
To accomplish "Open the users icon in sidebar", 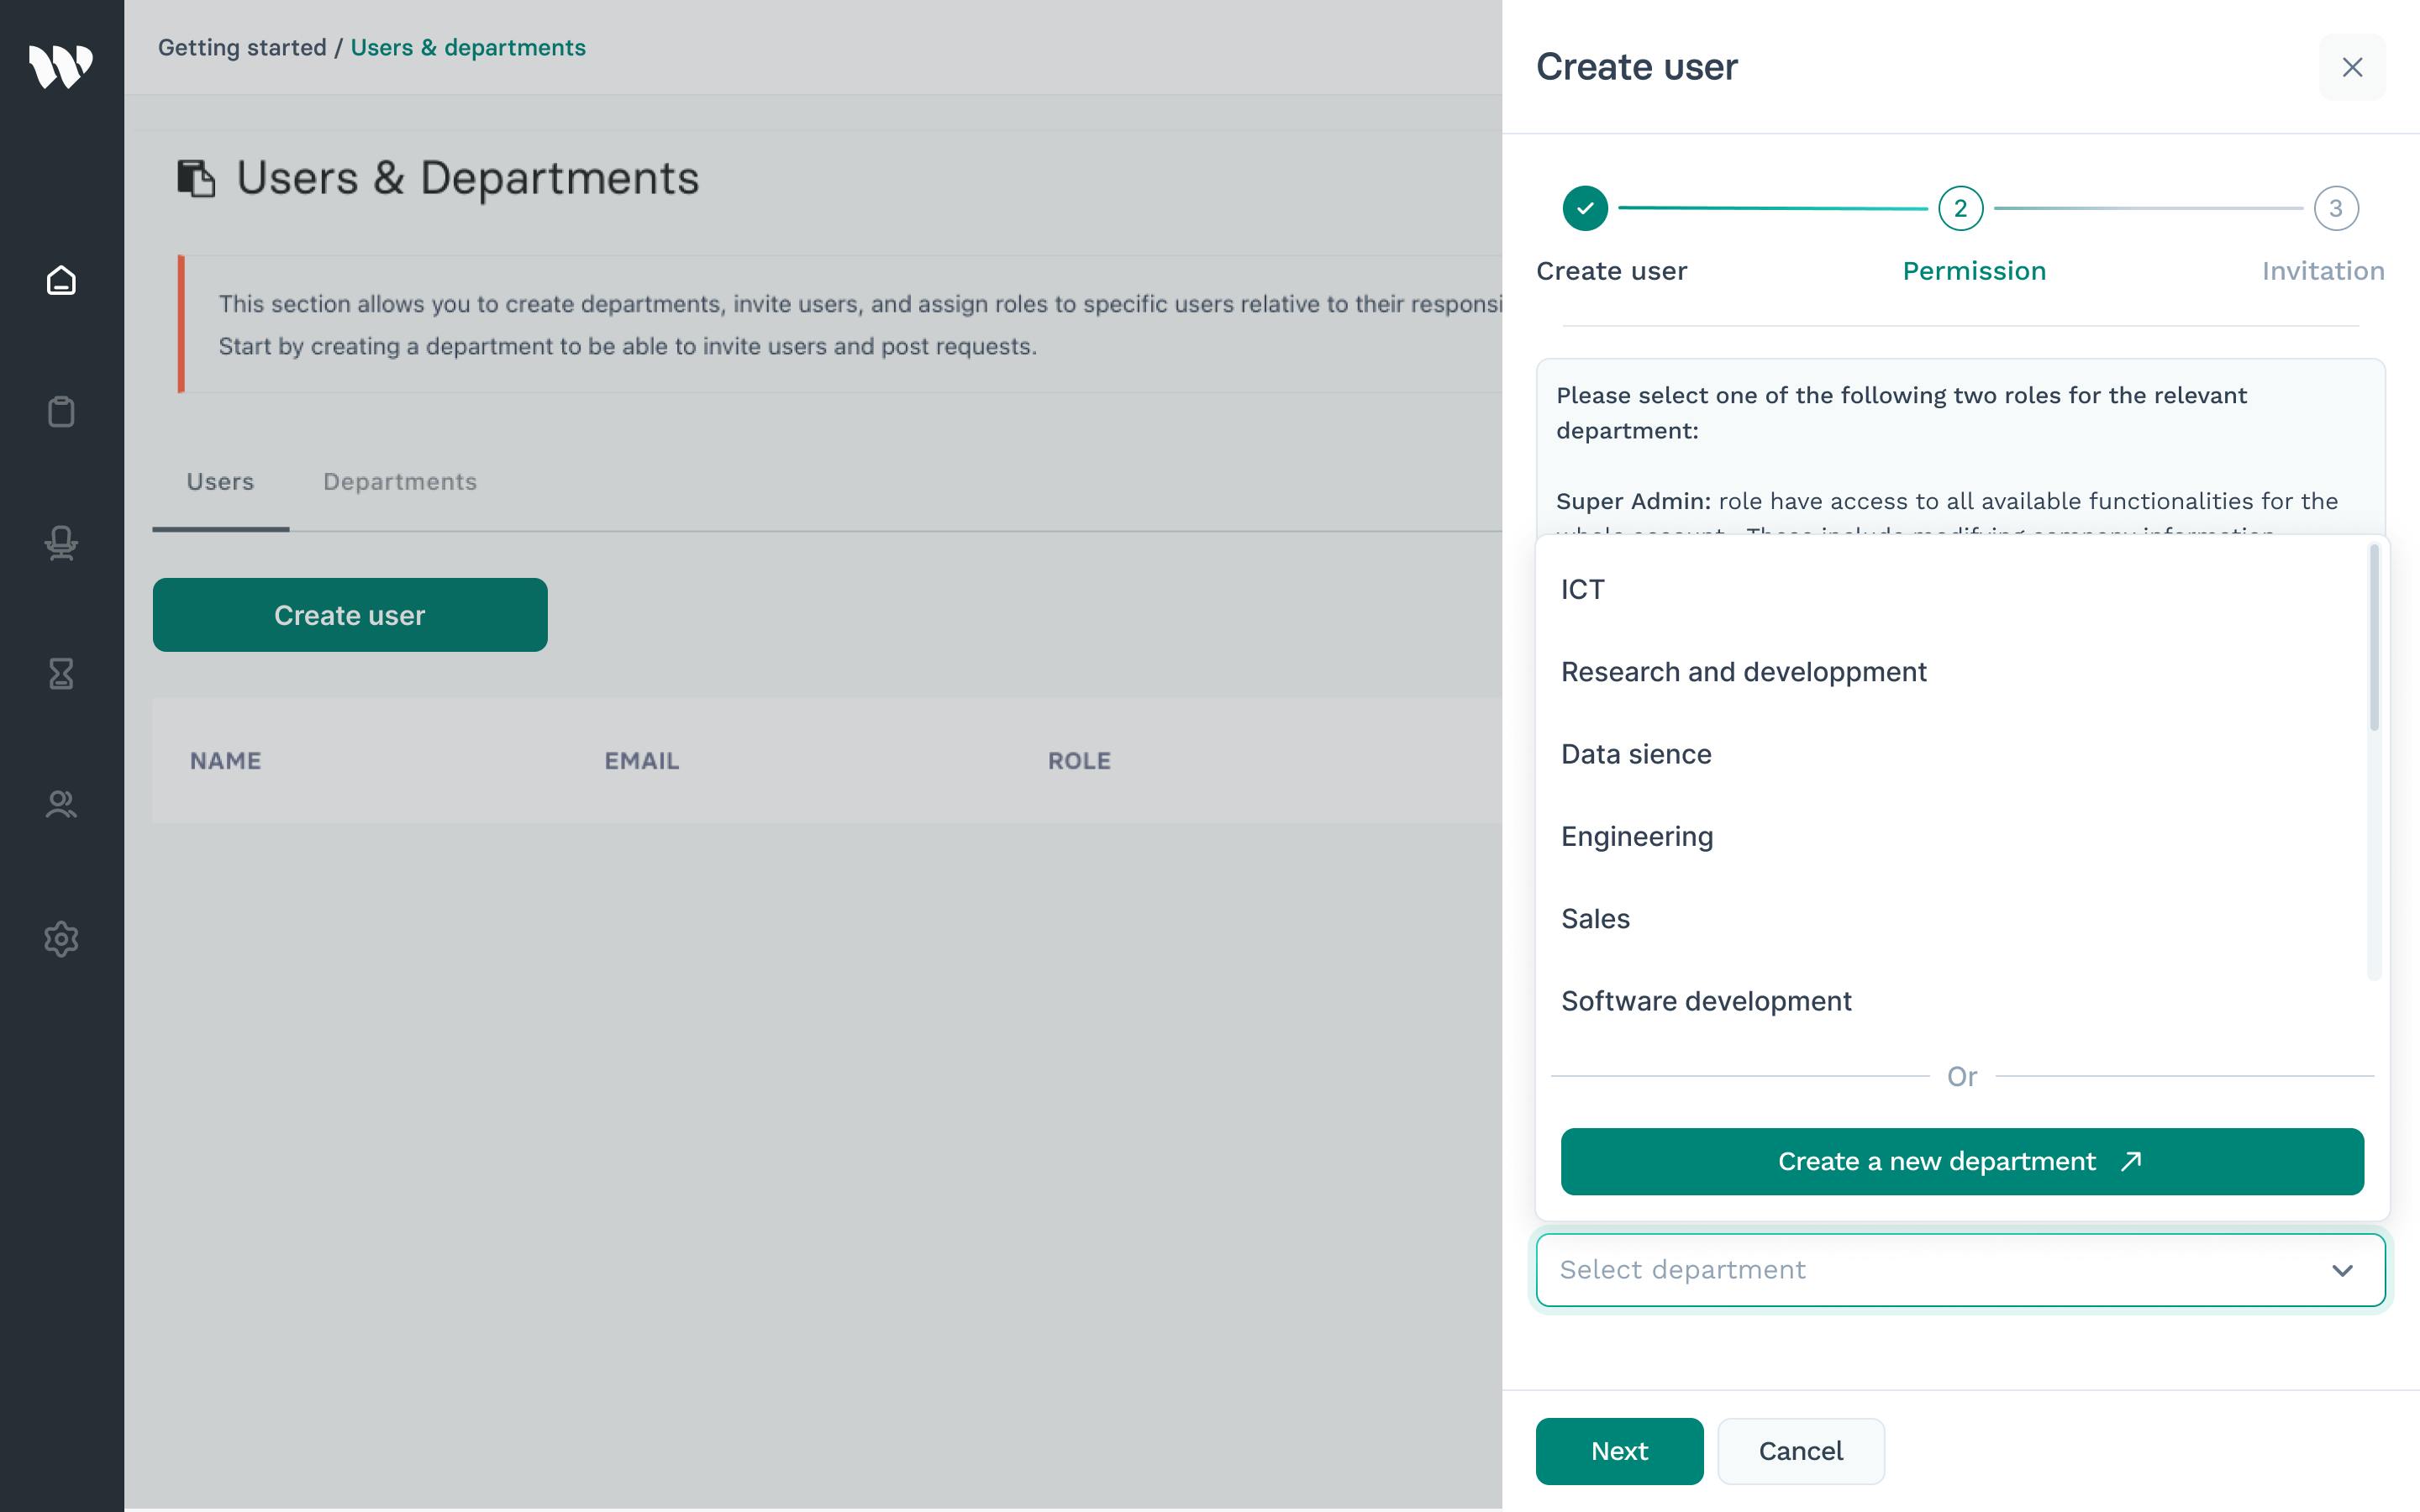I will [61, 805].
